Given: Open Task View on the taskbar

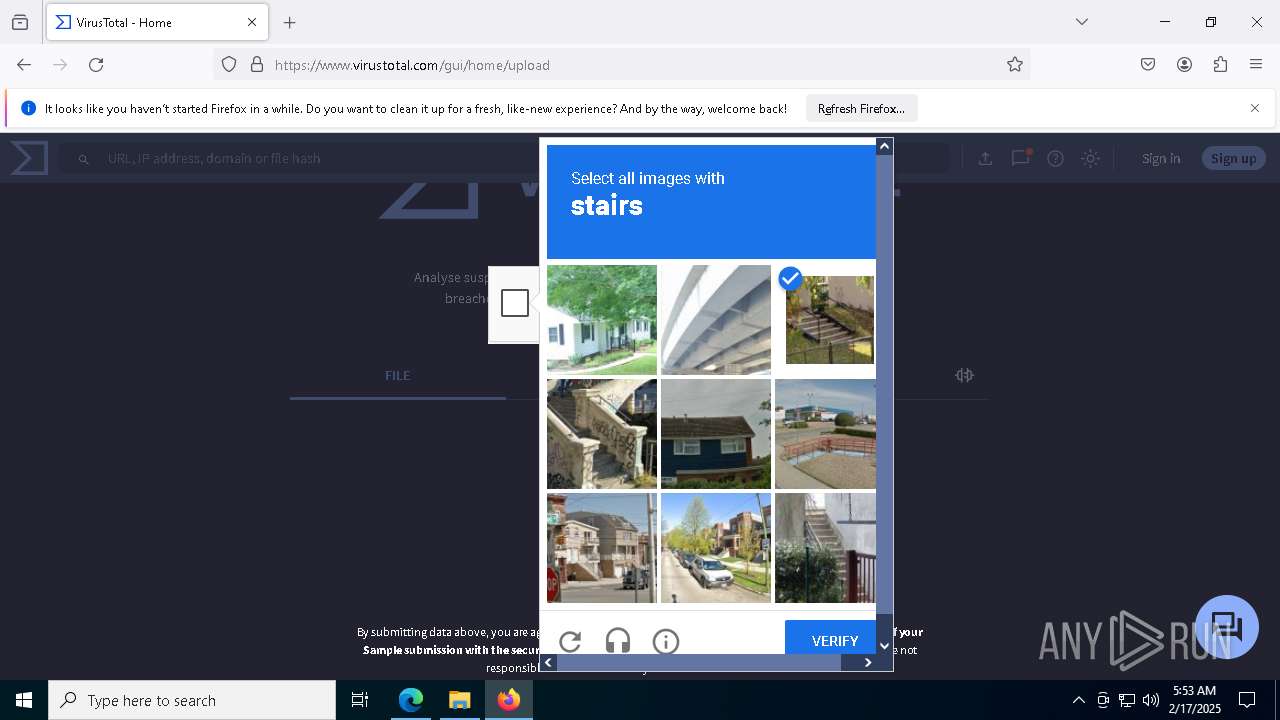Looking at the screenshot, I should pyautogui.click(x=361, y=700).
